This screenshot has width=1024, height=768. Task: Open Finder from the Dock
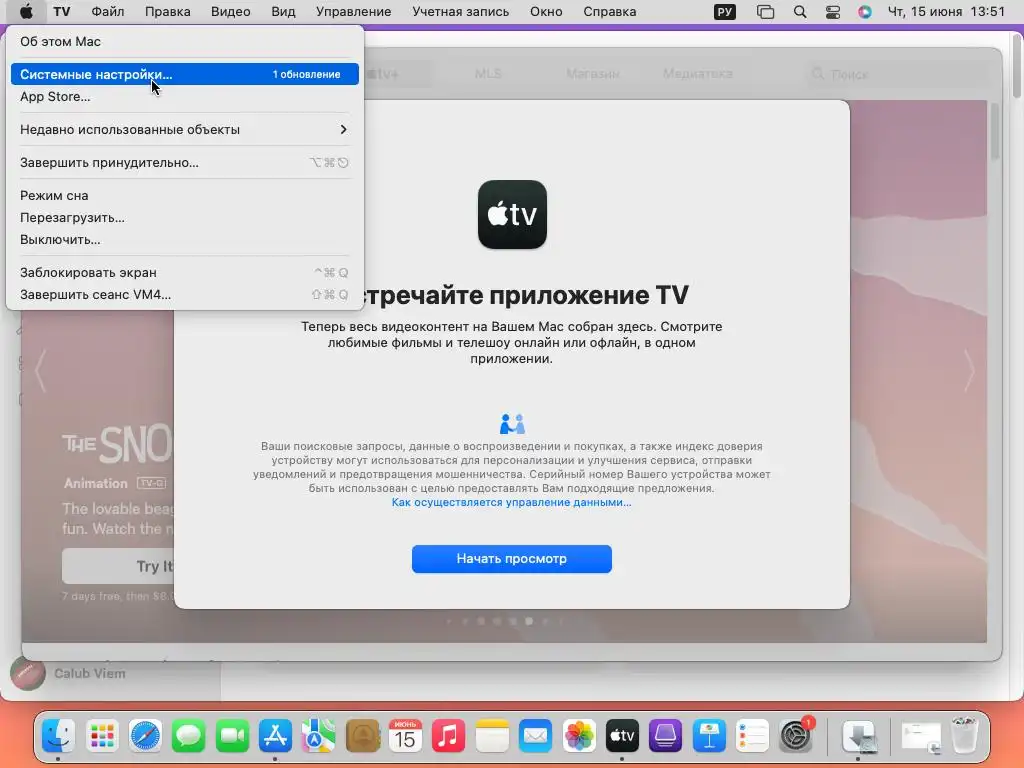point(58,736)
